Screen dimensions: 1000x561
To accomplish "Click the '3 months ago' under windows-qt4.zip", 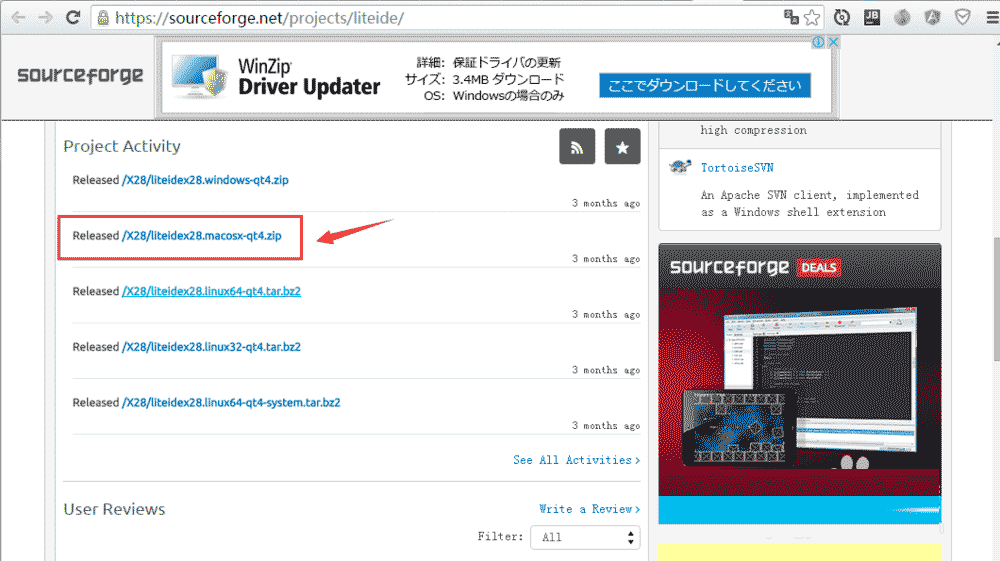I will coord(606,203).
